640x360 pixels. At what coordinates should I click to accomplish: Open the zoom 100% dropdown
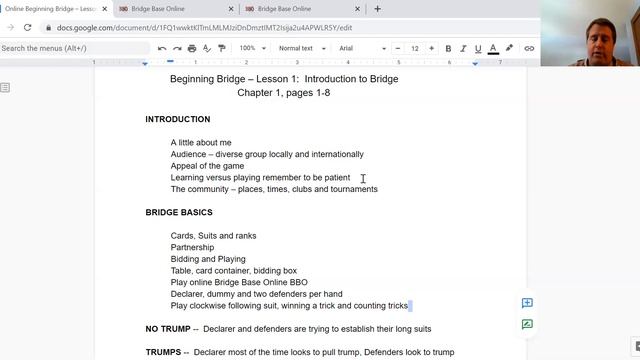click(253, 48)
